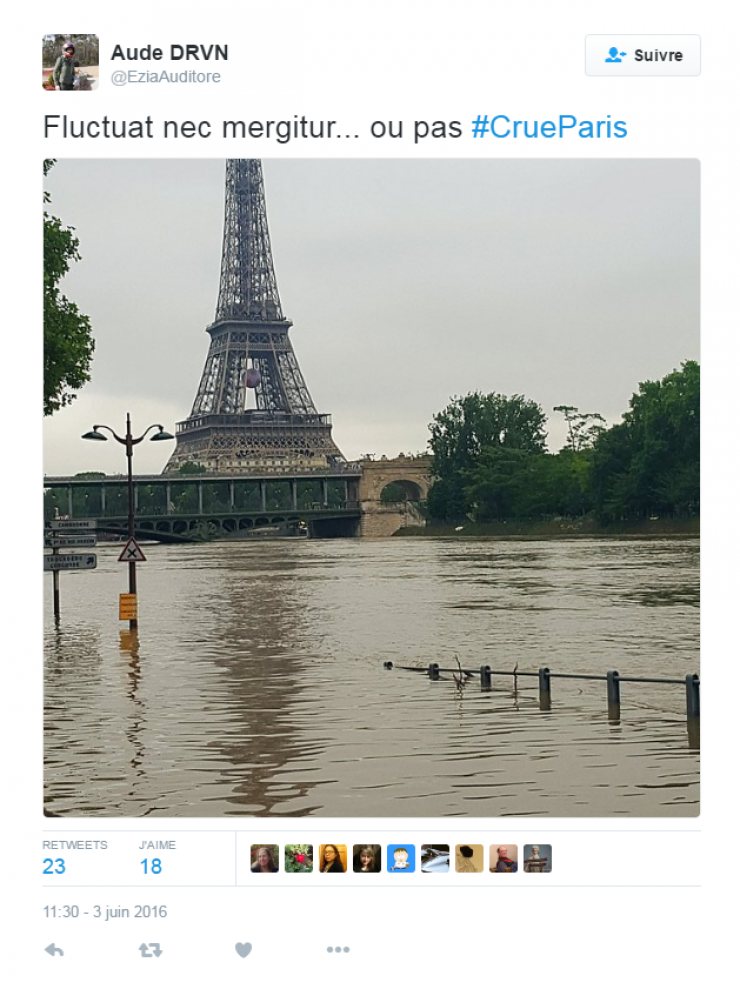Like the tweet via the heart icon
The height and width of the screenshot is (989, 740).
(x=243, y=948)
